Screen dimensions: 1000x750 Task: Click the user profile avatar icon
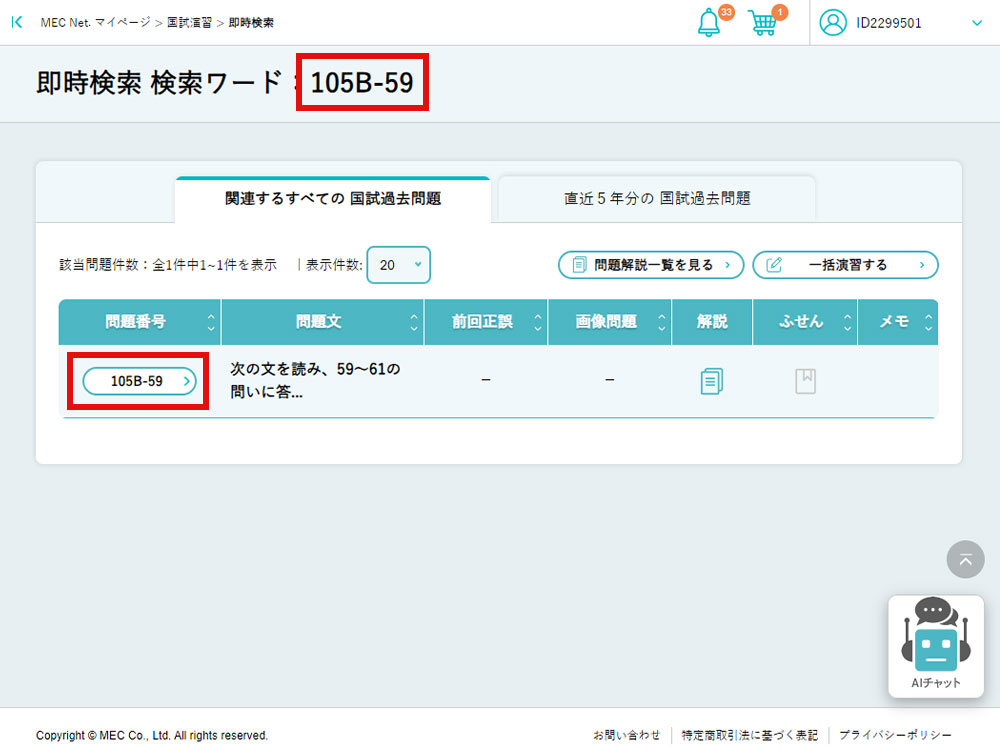[x=833, y=23]
